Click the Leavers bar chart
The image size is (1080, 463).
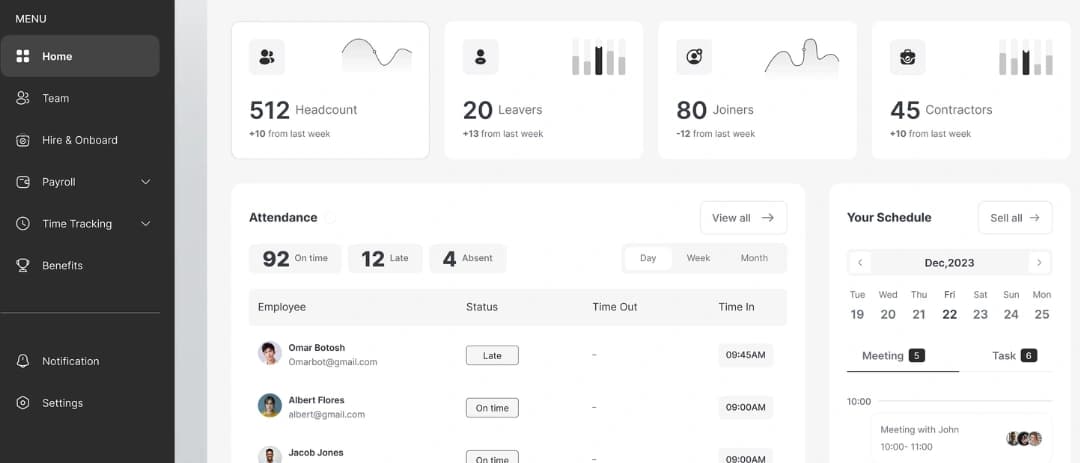click(599, 56)
